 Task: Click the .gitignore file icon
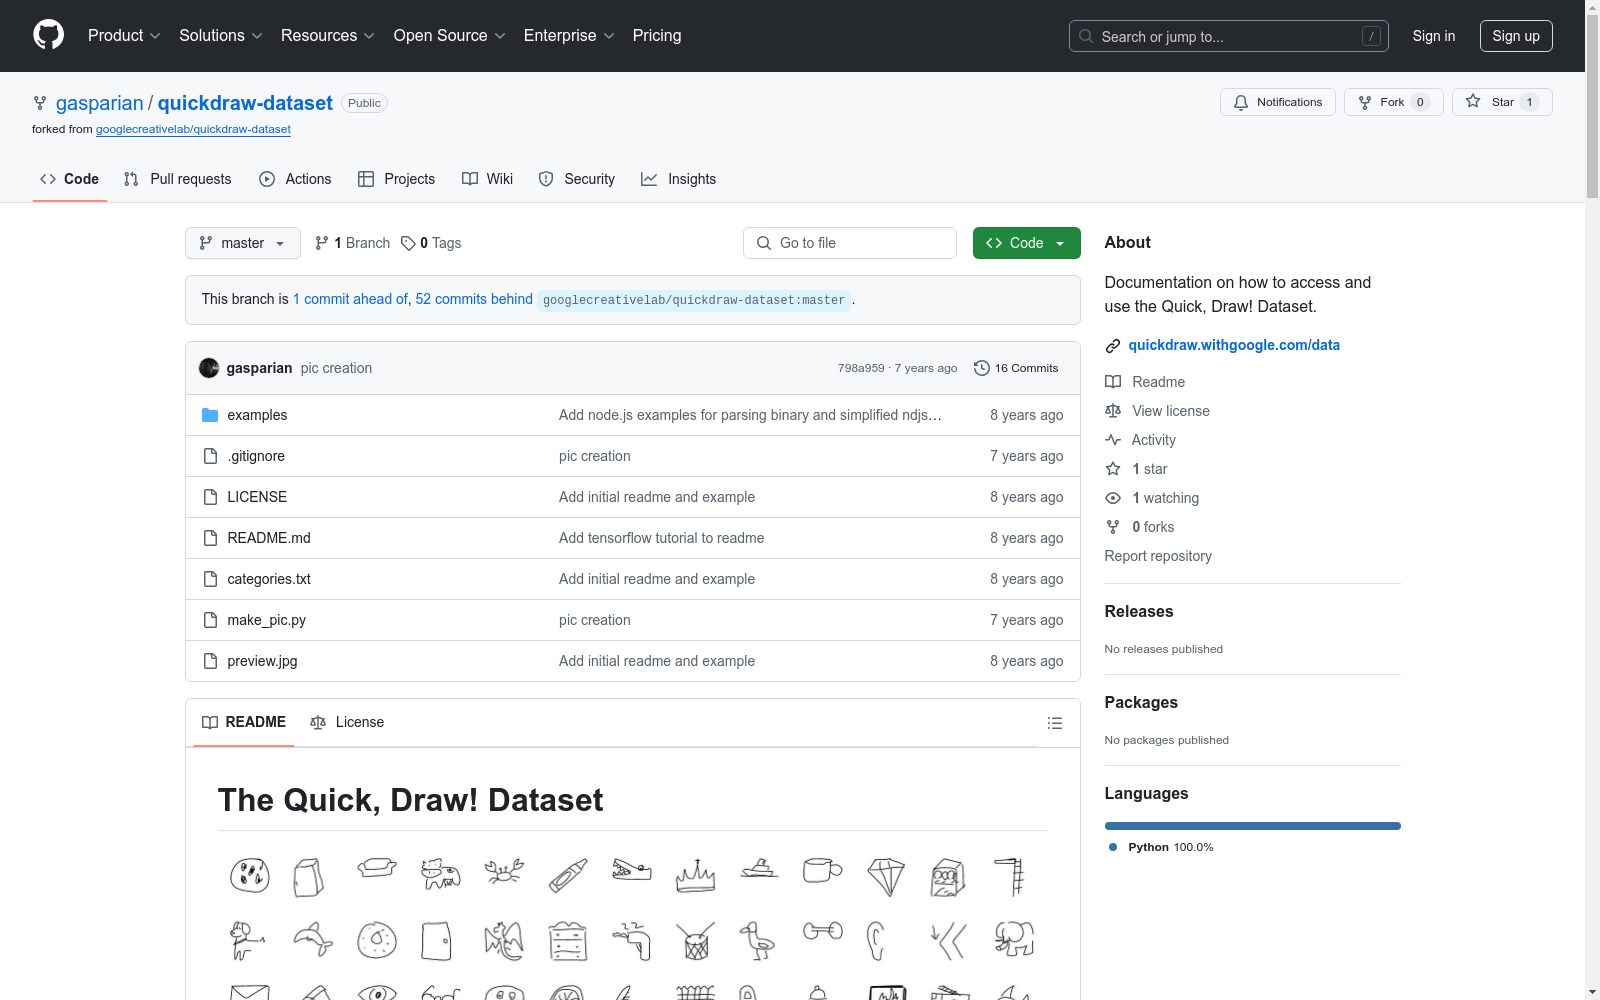pyautogui.click(x=210, y=456)
